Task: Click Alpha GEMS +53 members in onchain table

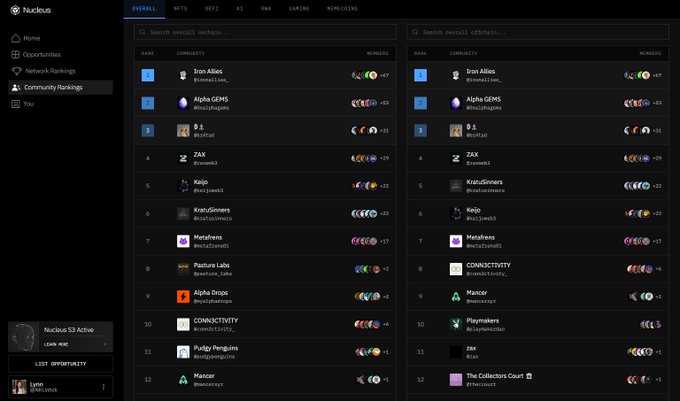Action: pos(370,103)
